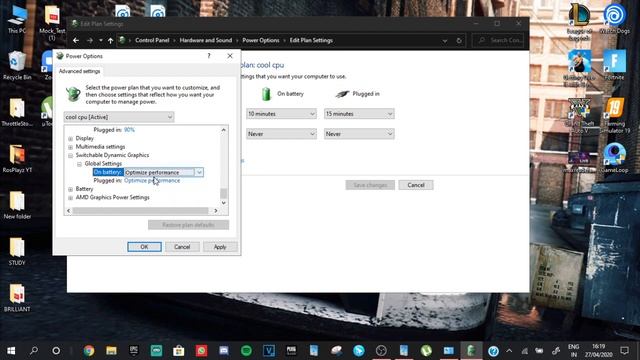This screenshot has height=360, width=640.
Task: Open Plugged in 15 minutes dropdown
Action: pyautogui.click(x=359, y=114)
